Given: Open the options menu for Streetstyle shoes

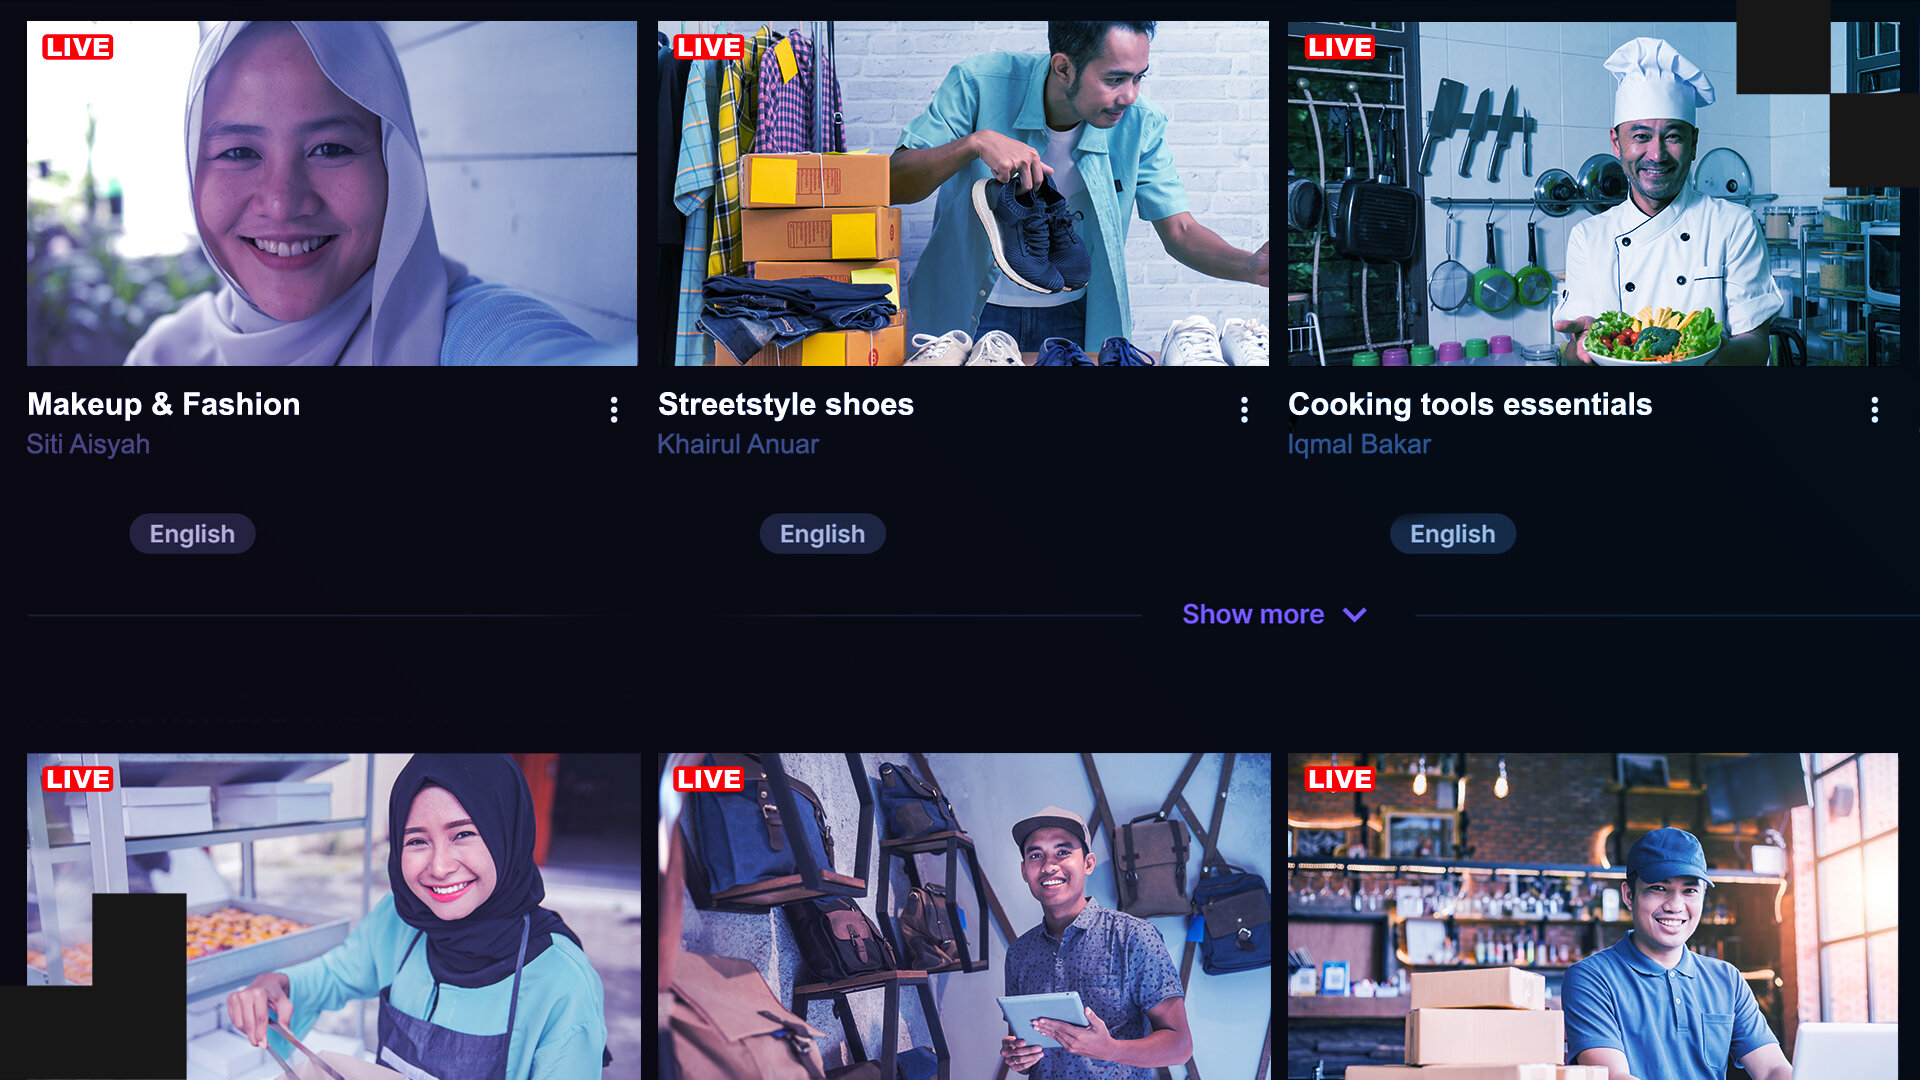Looking at the screenshot, I should point(1243,409).
